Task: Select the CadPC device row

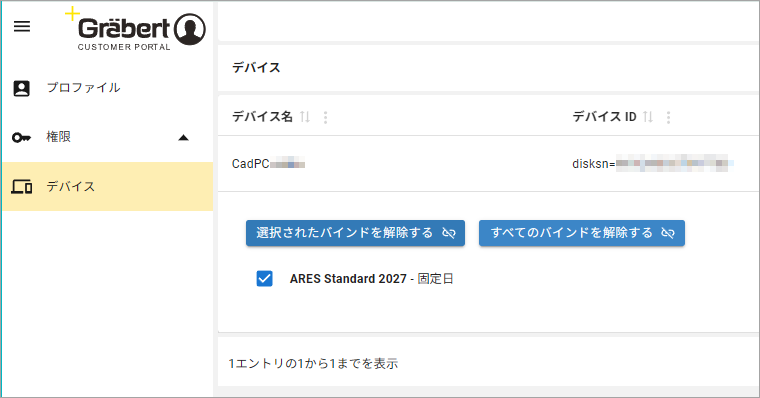Action: (489, 164)
